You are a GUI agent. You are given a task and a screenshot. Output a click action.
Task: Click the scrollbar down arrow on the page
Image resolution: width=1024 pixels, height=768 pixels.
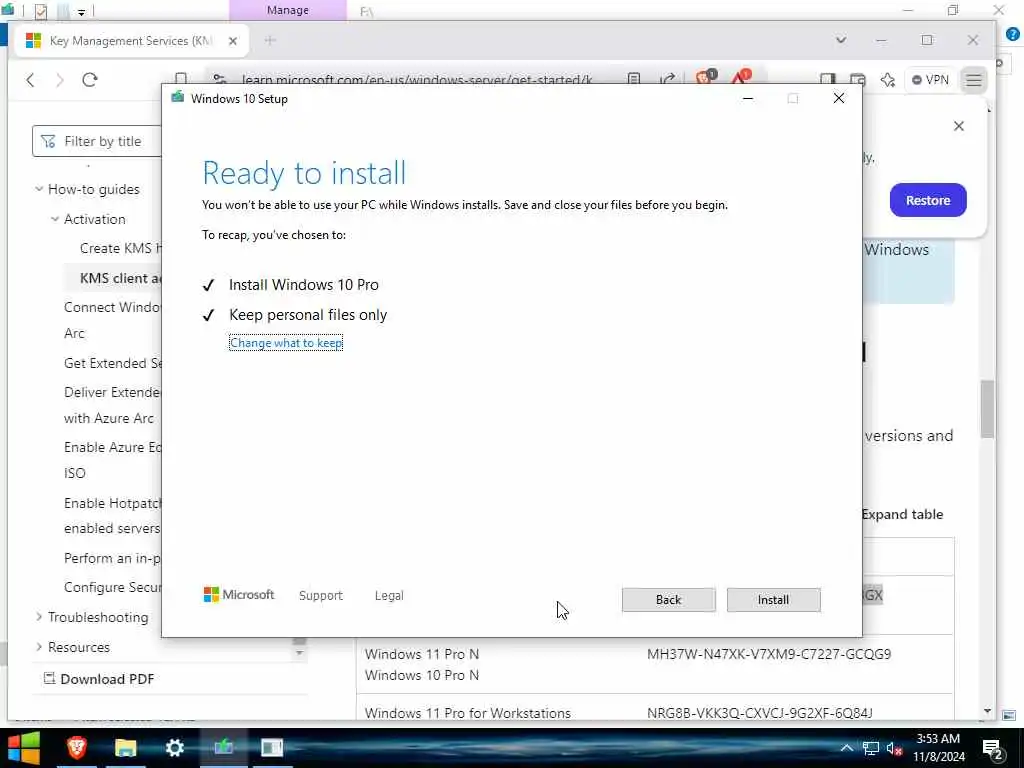[x=987, y=711]
